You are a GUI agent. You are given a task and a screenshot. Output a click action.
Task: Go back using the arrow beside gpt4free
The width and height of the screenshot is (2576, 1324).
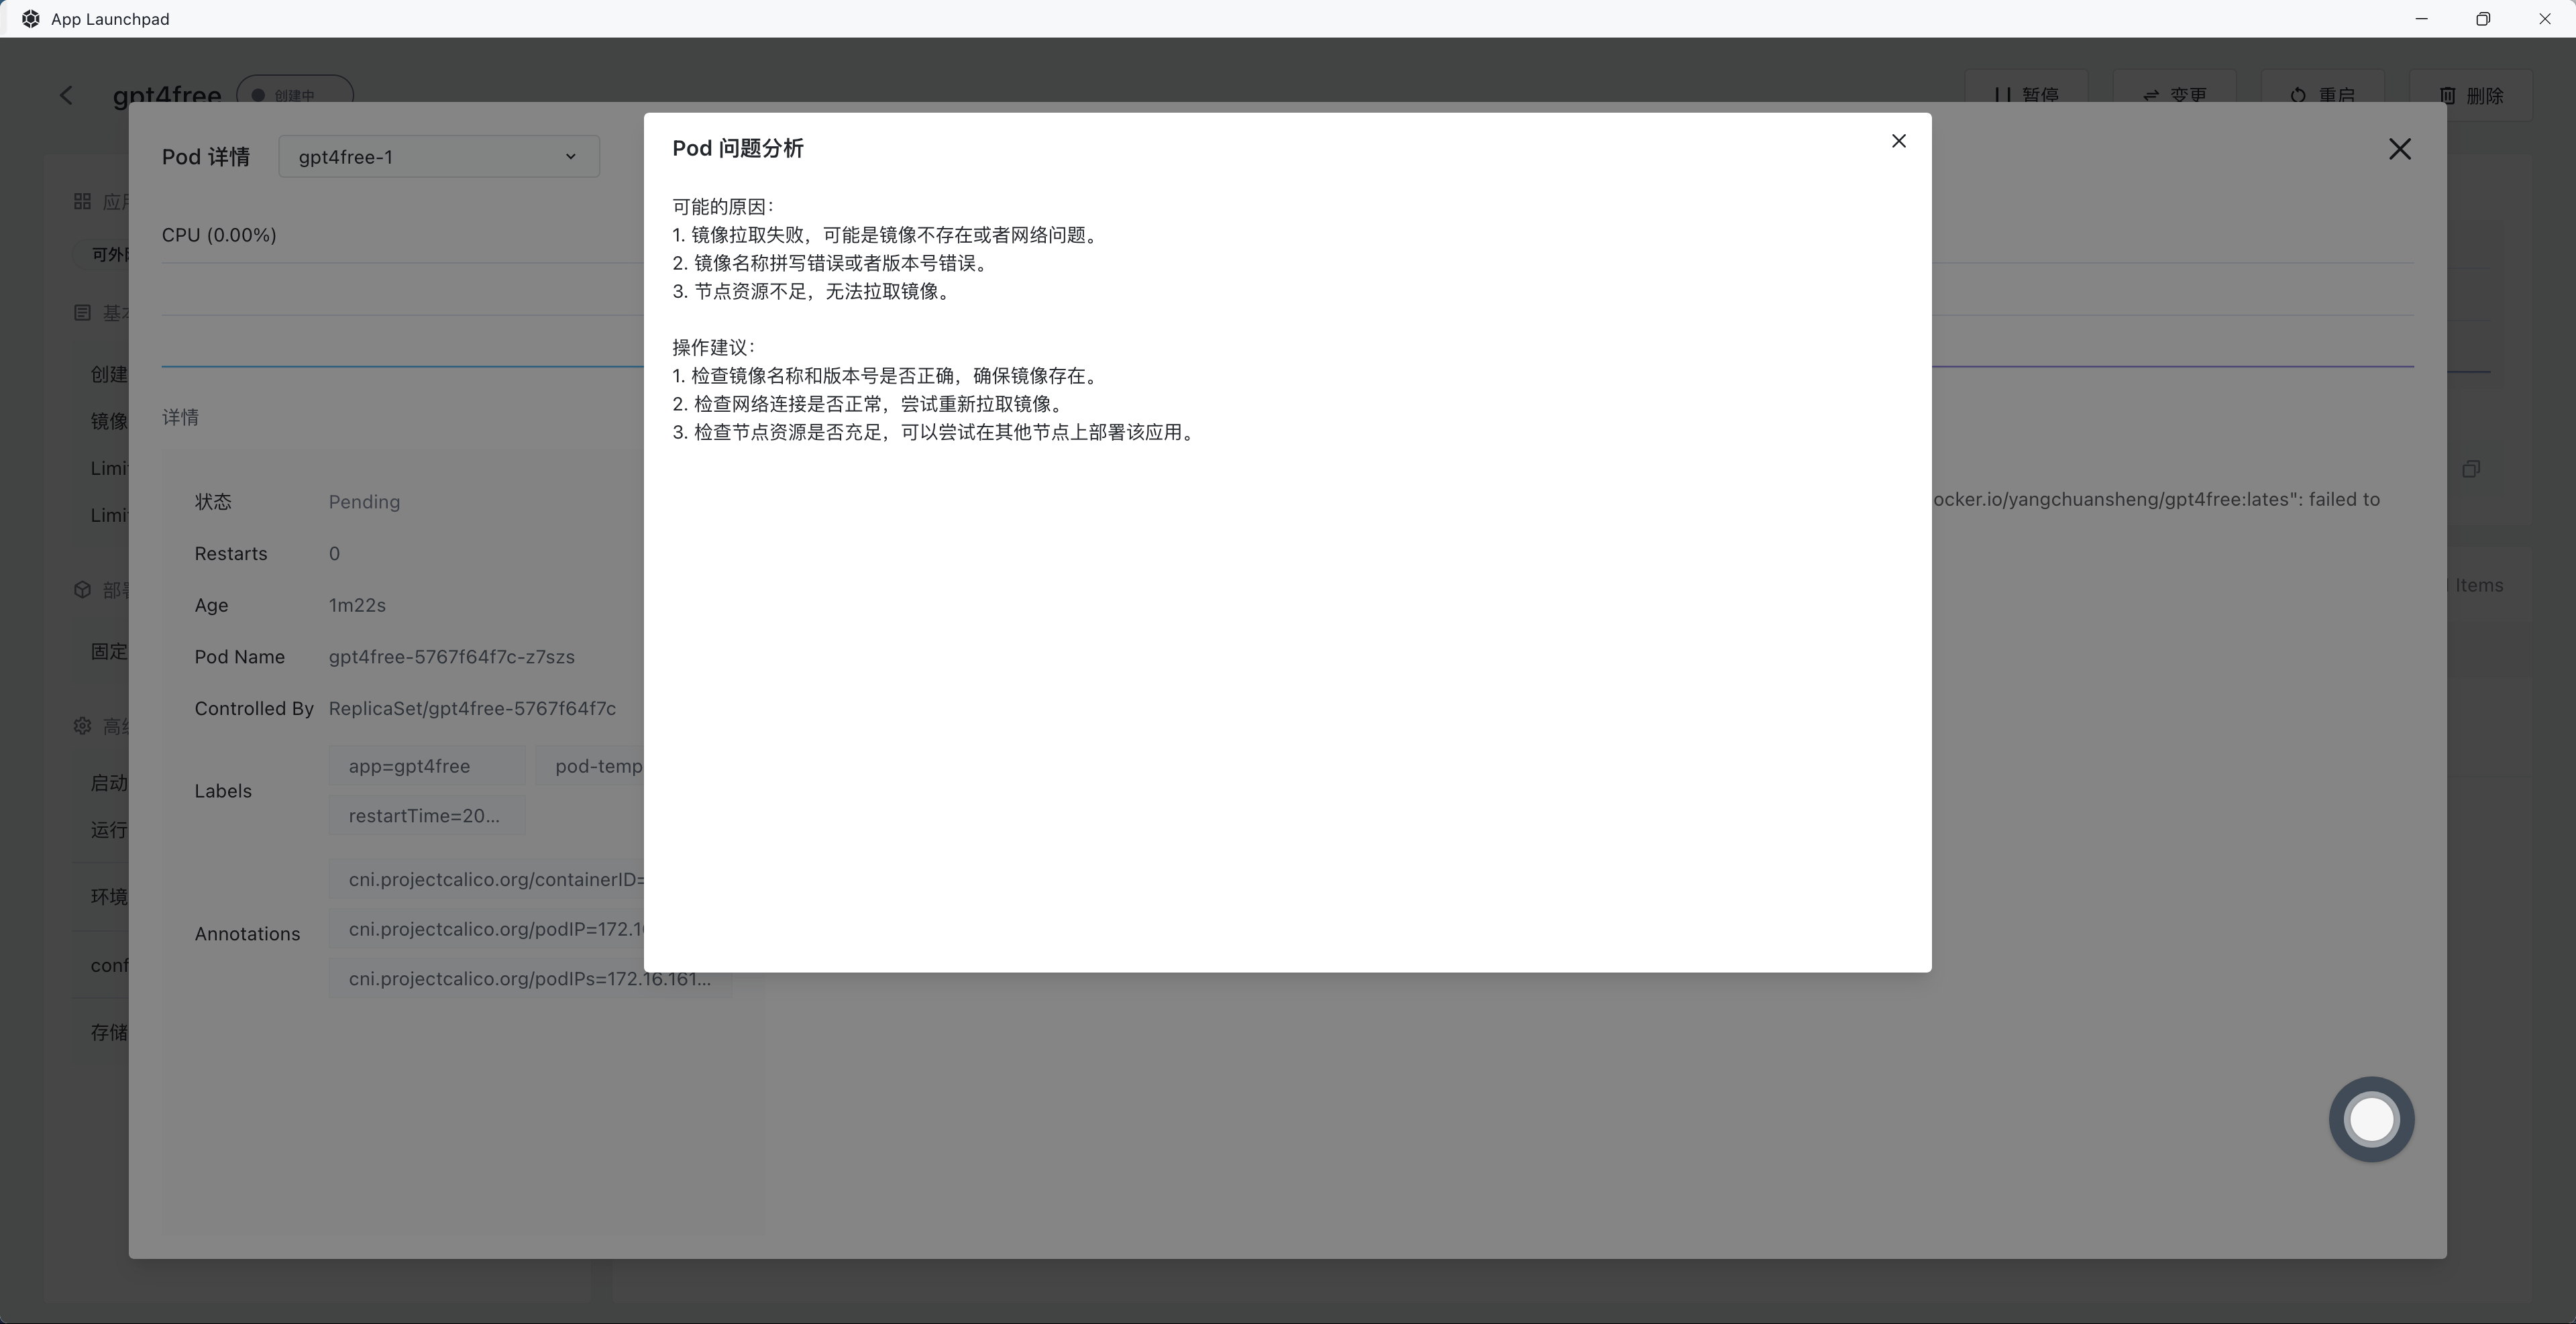click(66, 95)
